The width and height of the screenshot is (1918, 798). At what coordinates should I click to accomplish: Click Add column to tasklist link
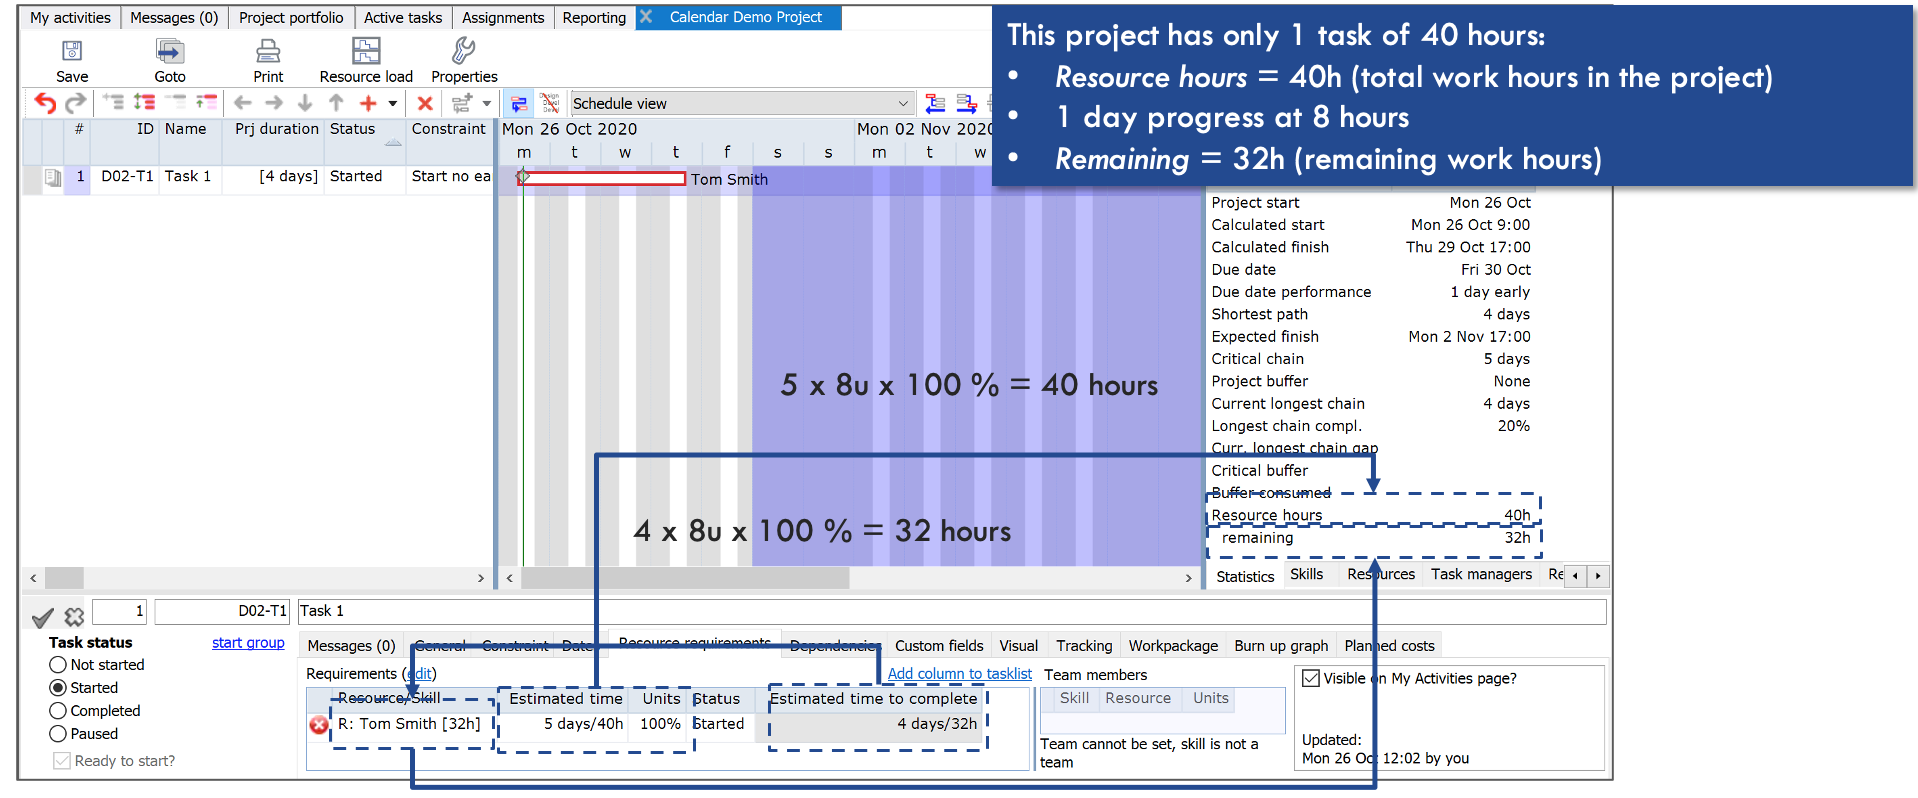(960, 674)
